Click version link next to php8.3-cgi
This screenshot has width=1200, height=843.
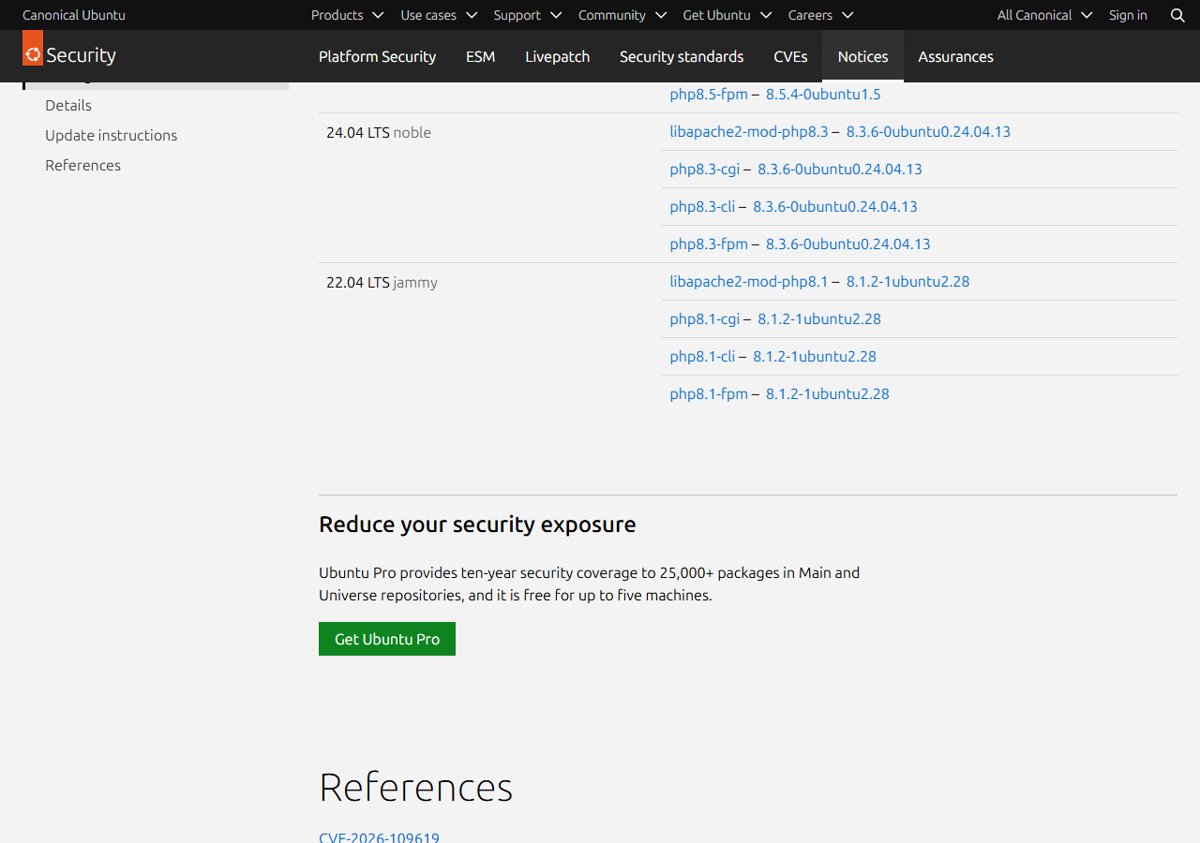pos(840,169)
